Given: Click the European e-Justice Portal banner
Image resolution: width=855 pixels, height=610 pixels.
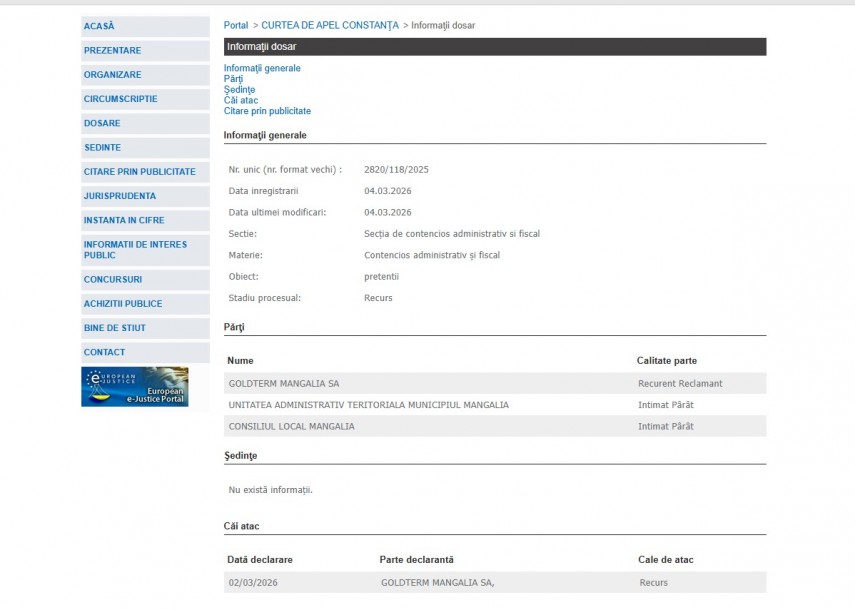Looking at the screenshot, I should (134, 387).
